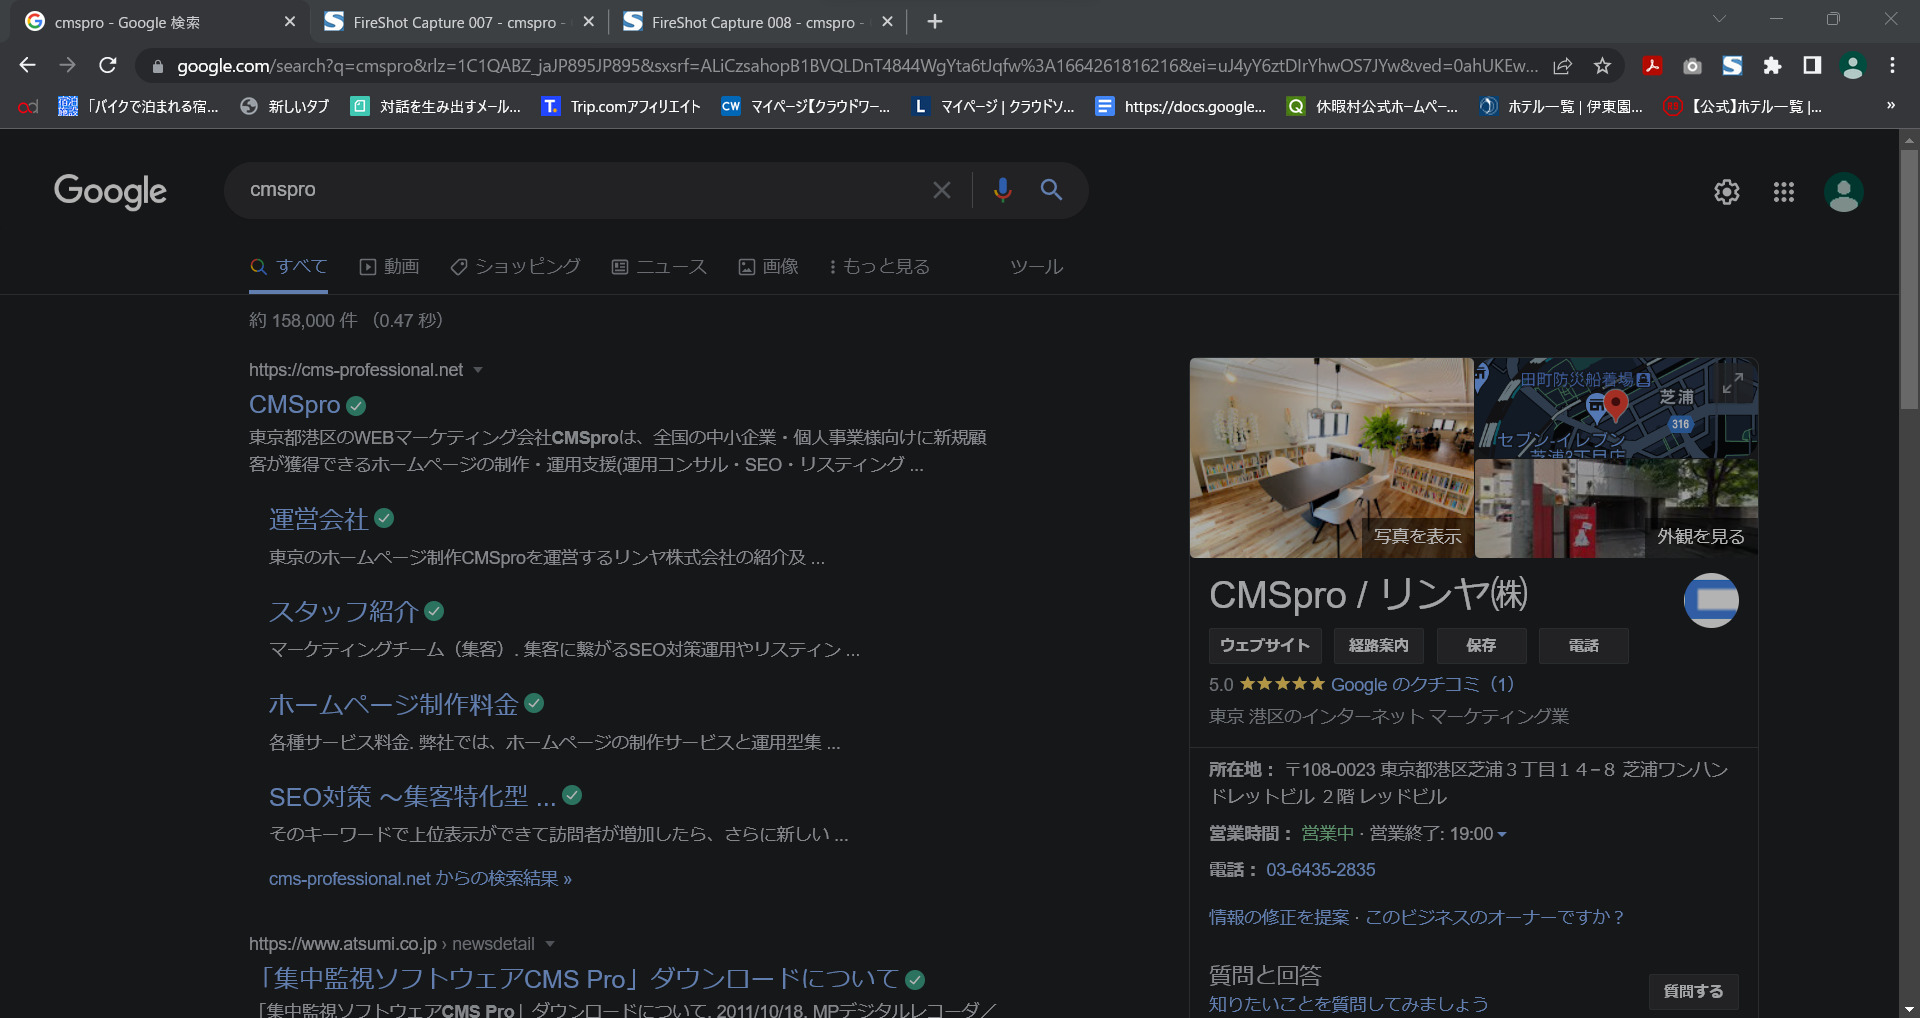Viewport: 1920px width, 1018px height.
Task: Open the ツール search tools
Action: coord(1036,267)
